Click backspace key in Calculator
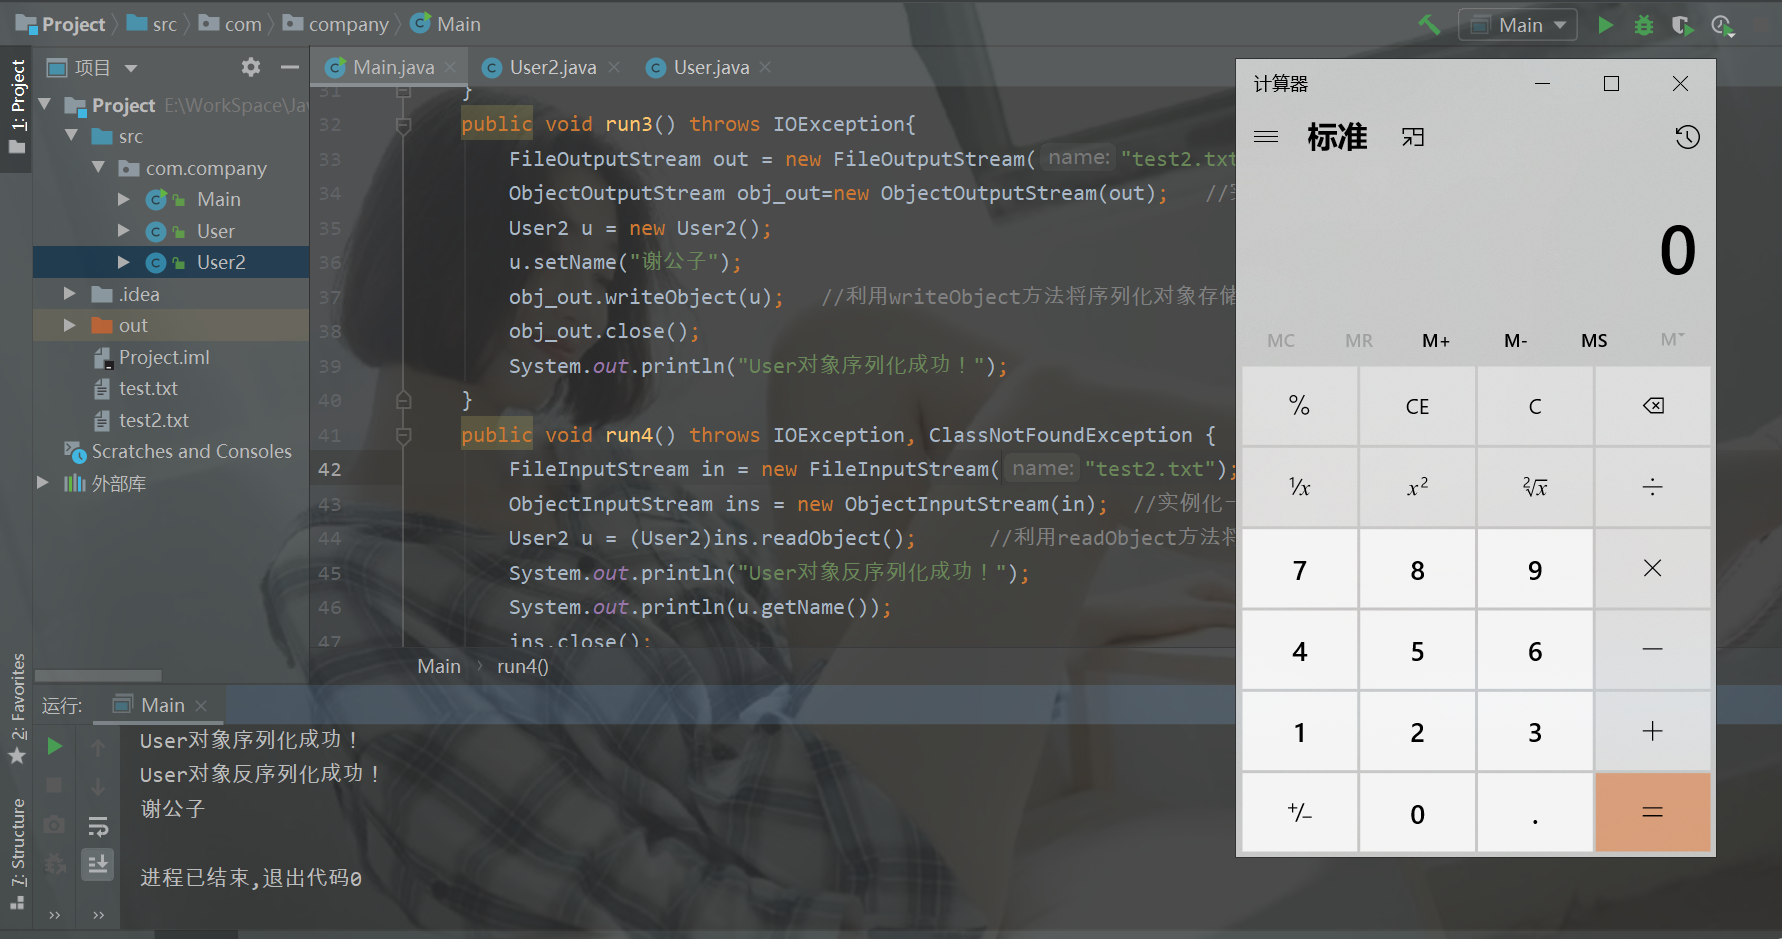The width and height of the screenshot is (1782, 939). (1653, 406)
